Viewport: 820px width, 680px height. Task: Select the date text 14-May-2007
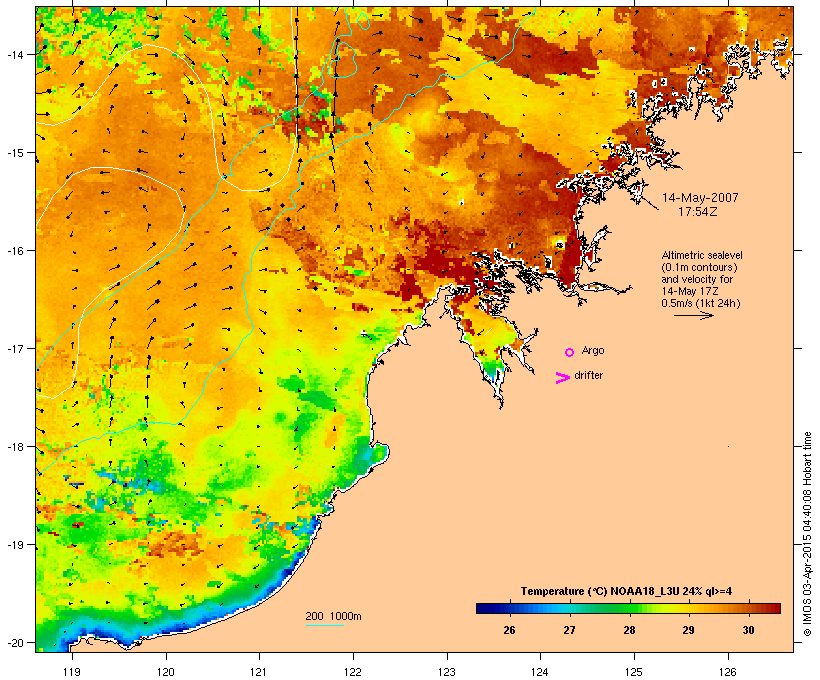point(700,198)
